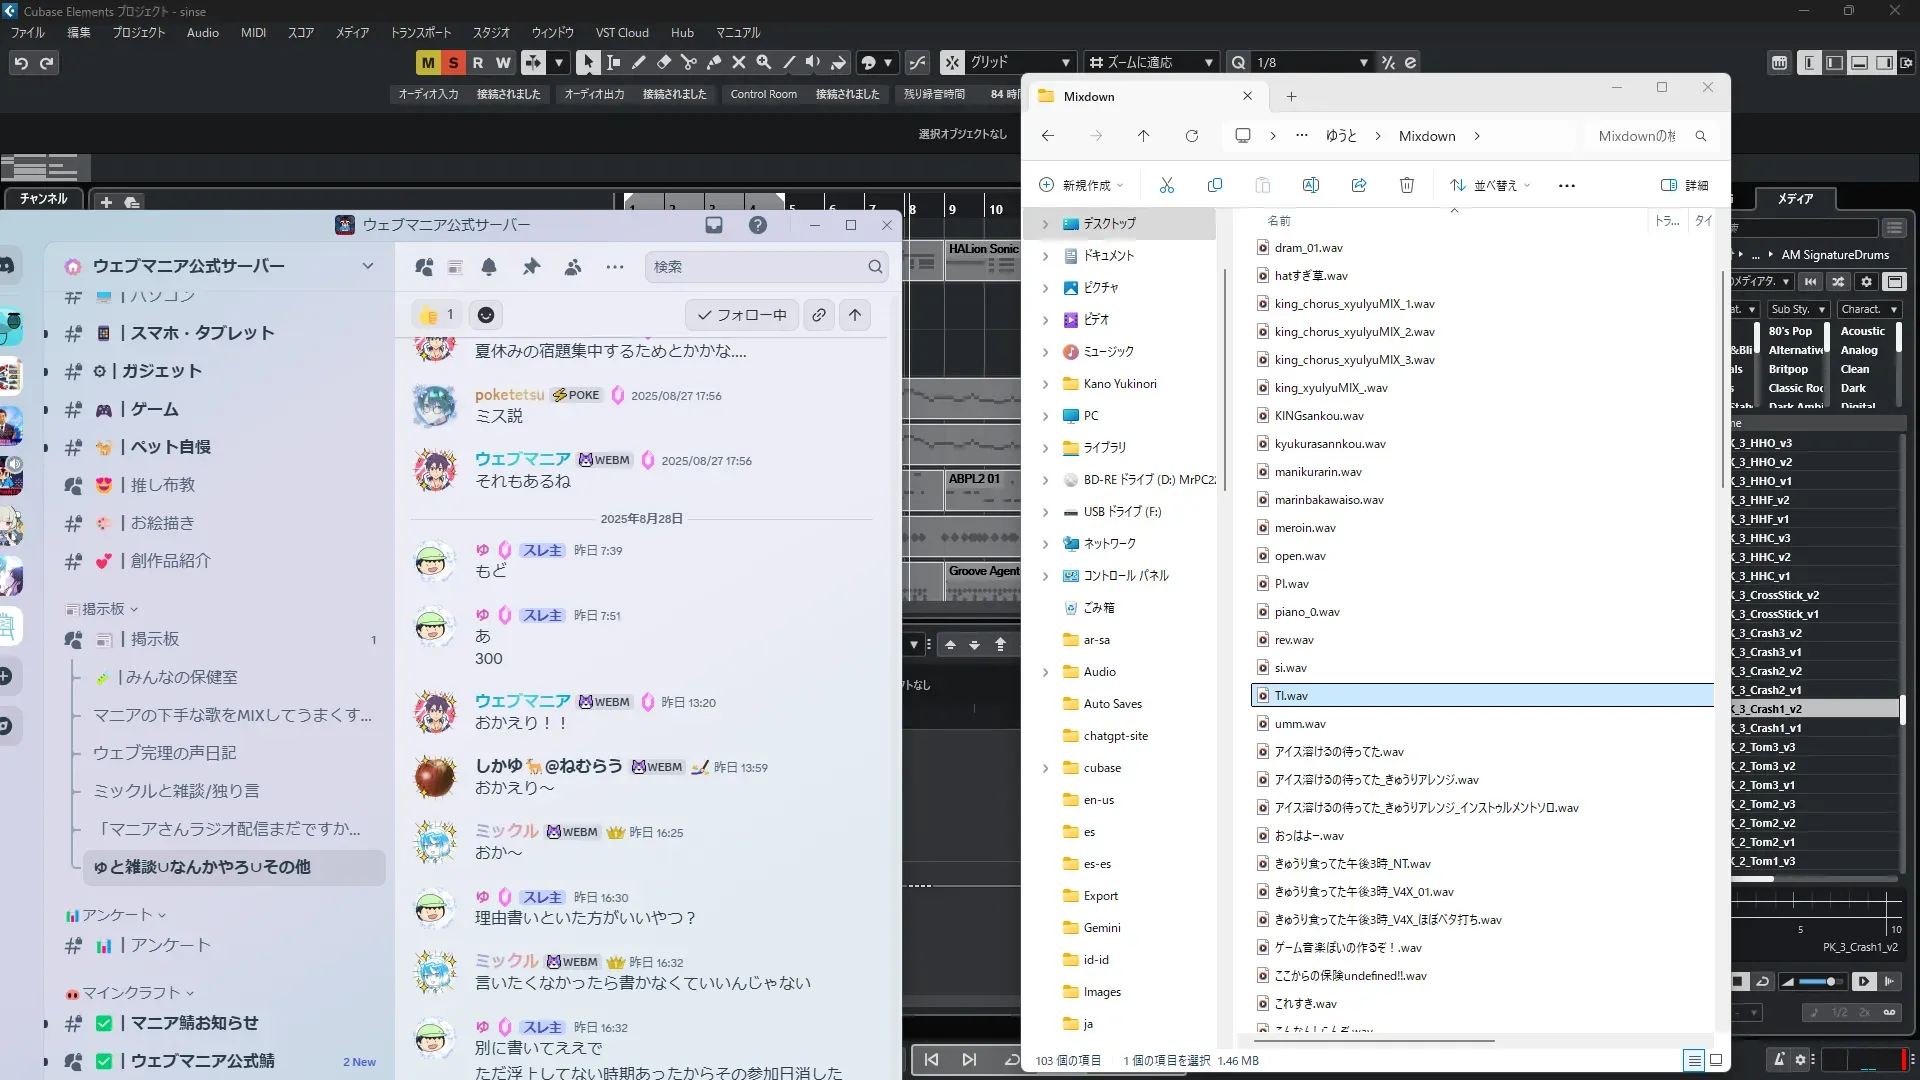
Task: Toggle the global Solo S button
Action: coord(453,62)
